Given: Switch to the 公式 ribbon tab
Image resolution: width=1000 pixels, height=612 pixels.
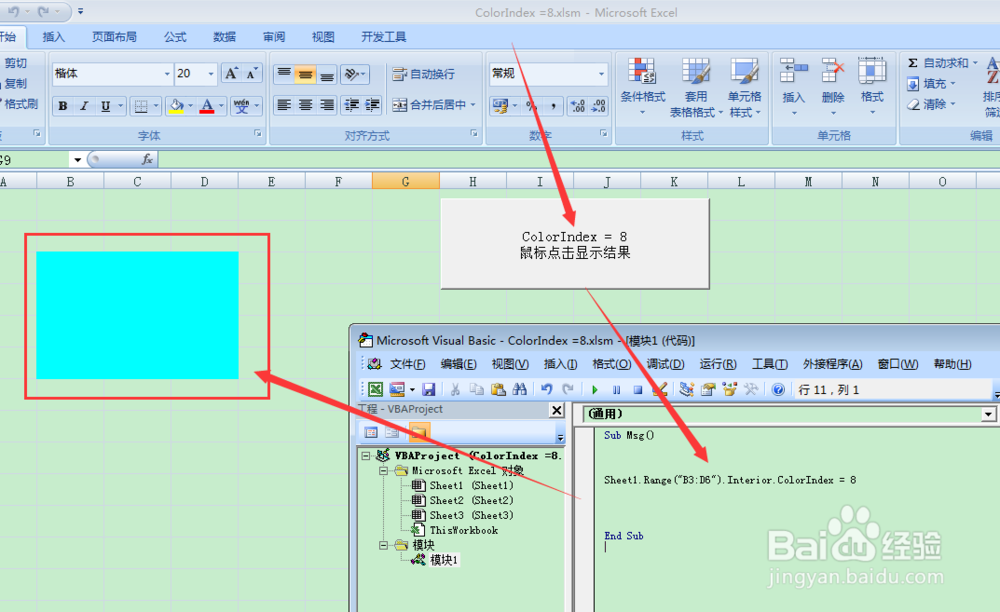Looking at the screenshot, I should click(x=175, y=37).
